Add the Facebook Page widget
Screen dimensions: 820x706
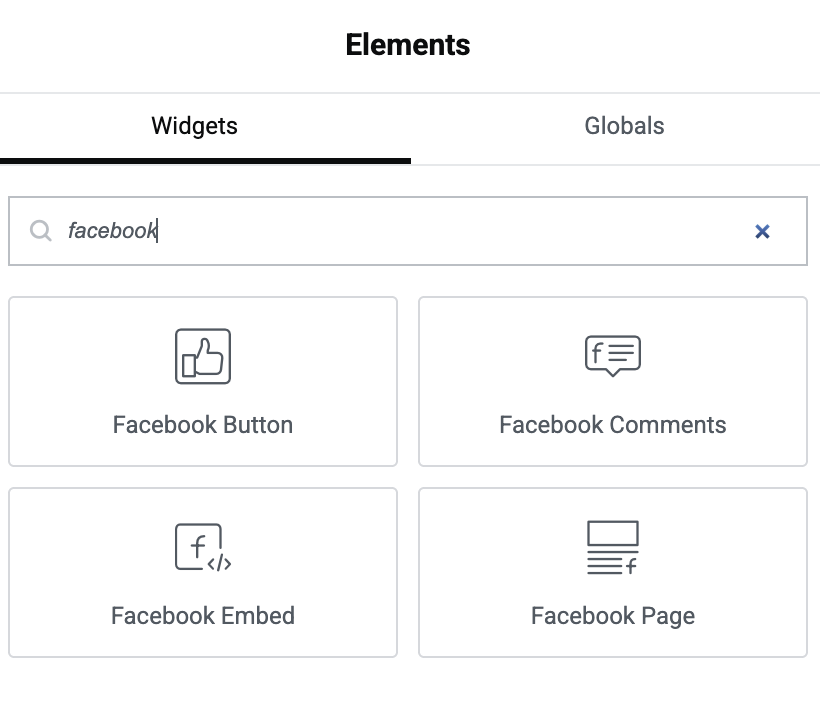[x=613, y=572]
